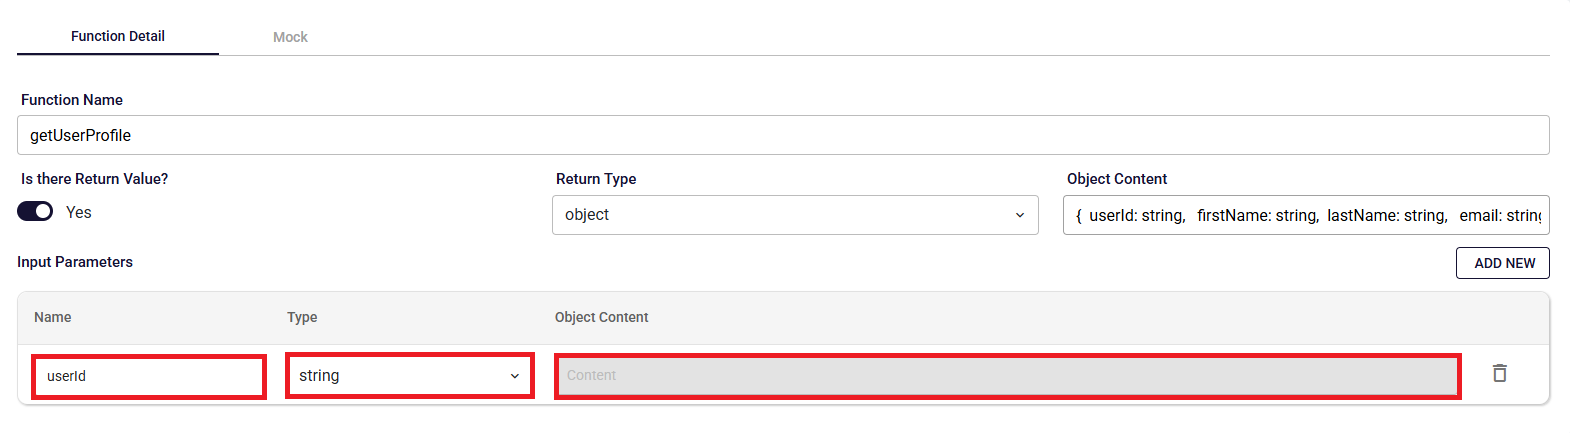Delete the userId parameter via trash icon

tap(1499, 373)
